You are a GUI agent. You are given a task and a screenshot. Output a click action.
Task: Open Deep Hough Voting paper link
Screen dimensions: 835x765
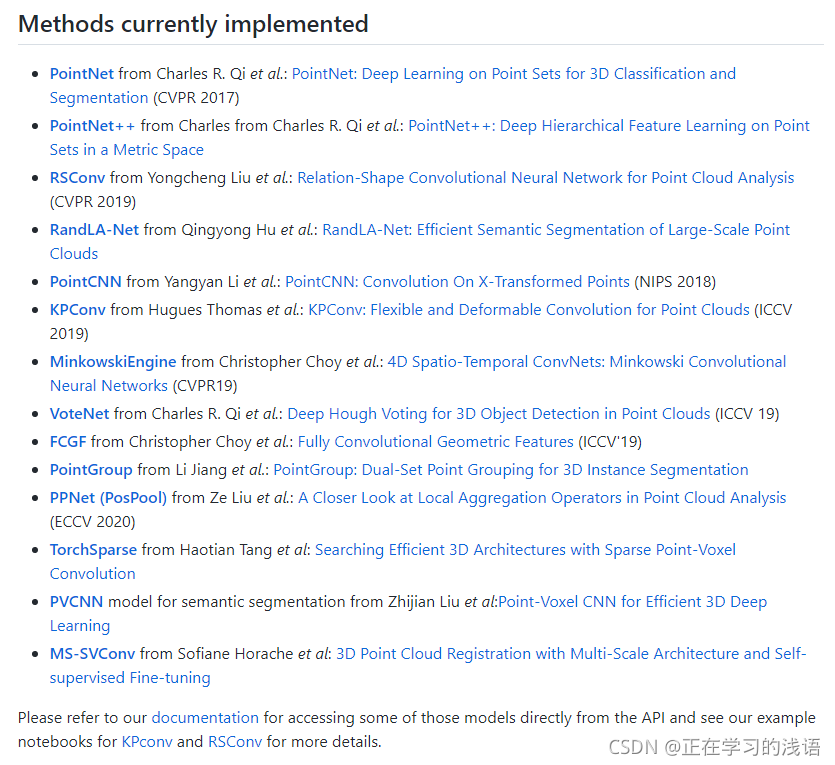499,414
